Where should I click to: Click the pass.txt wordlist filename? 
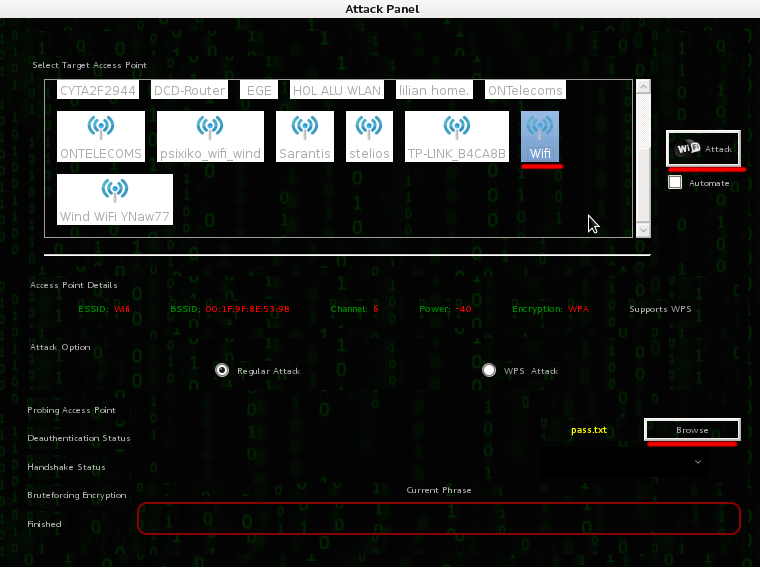(x=589, y=430)
